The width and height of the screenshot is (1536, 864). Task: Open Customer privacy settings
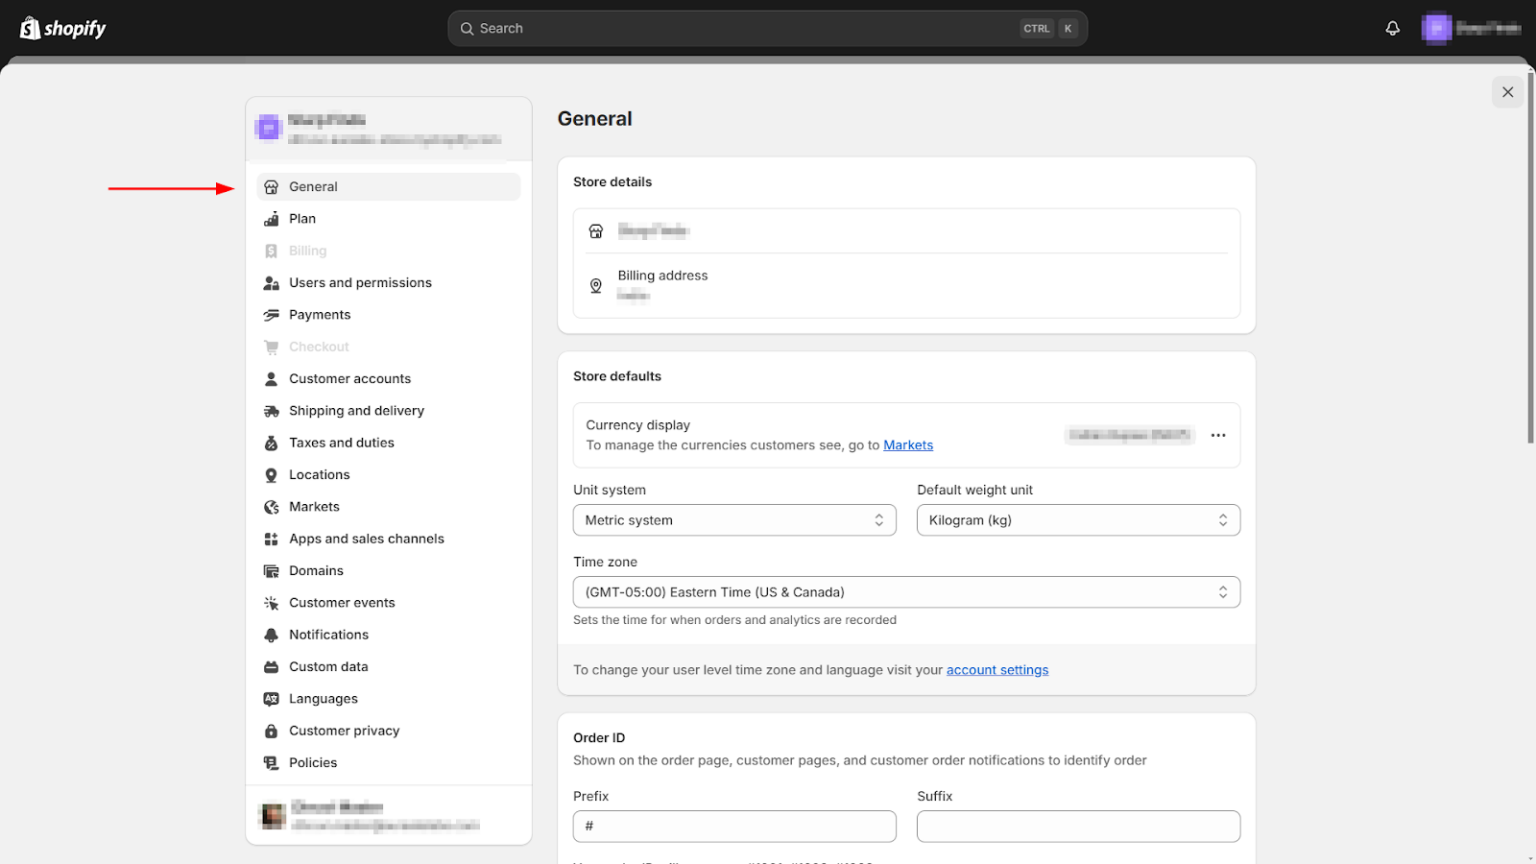[344, 730]
